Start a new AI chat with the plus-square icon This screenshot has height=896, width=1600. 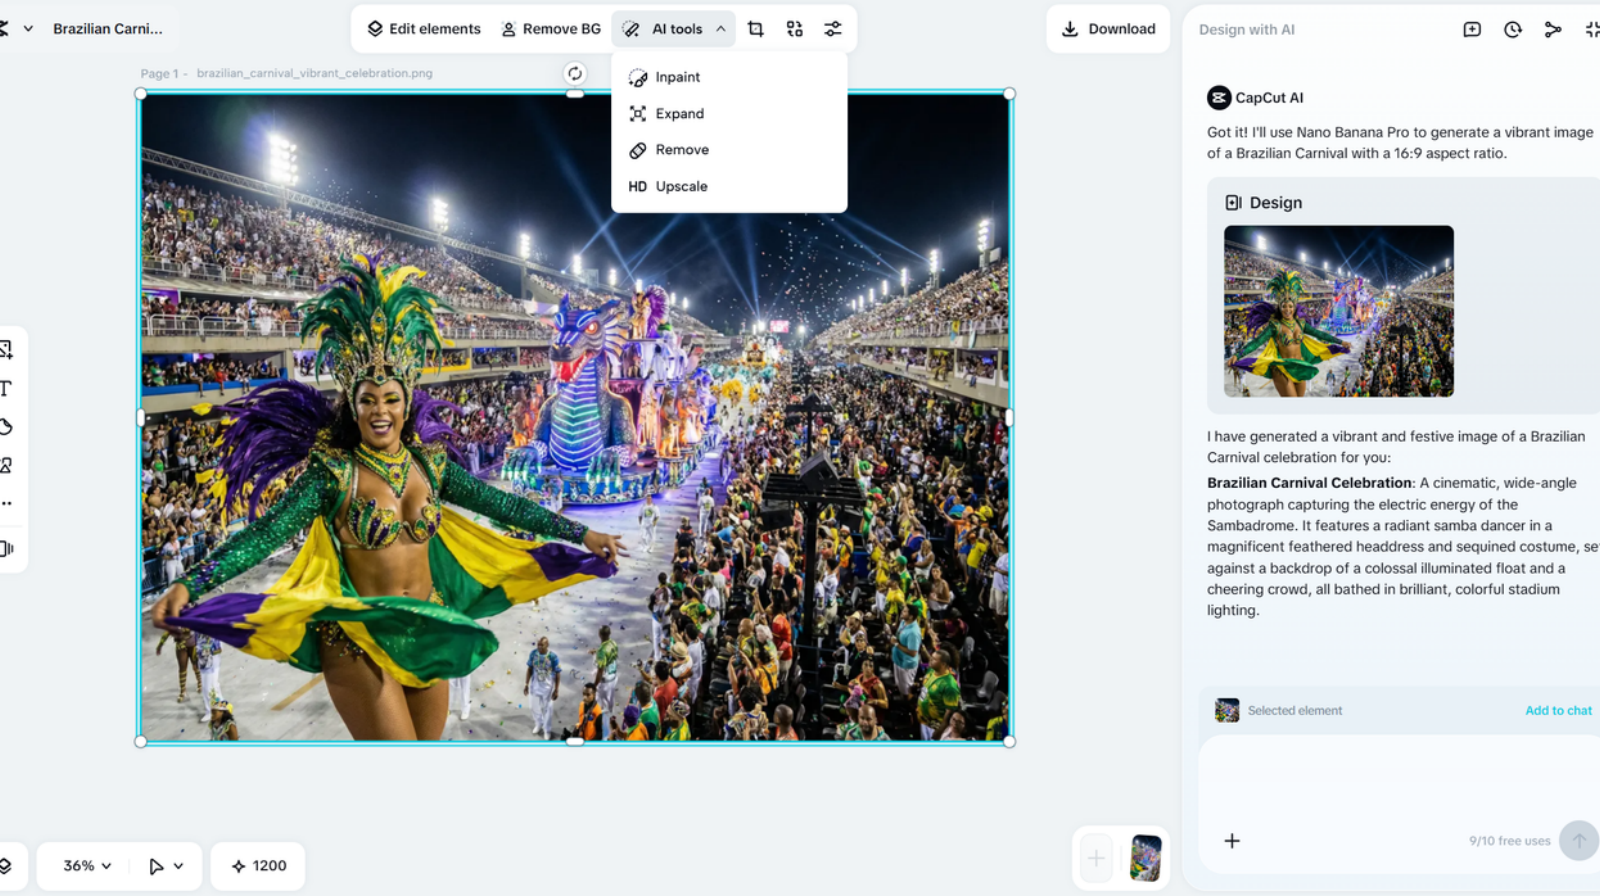[x=1472, y=30]
